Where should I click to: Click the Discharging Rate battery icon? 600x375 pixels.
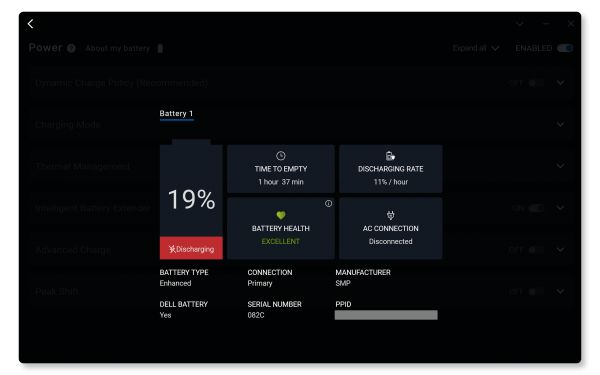coord(390,156)
